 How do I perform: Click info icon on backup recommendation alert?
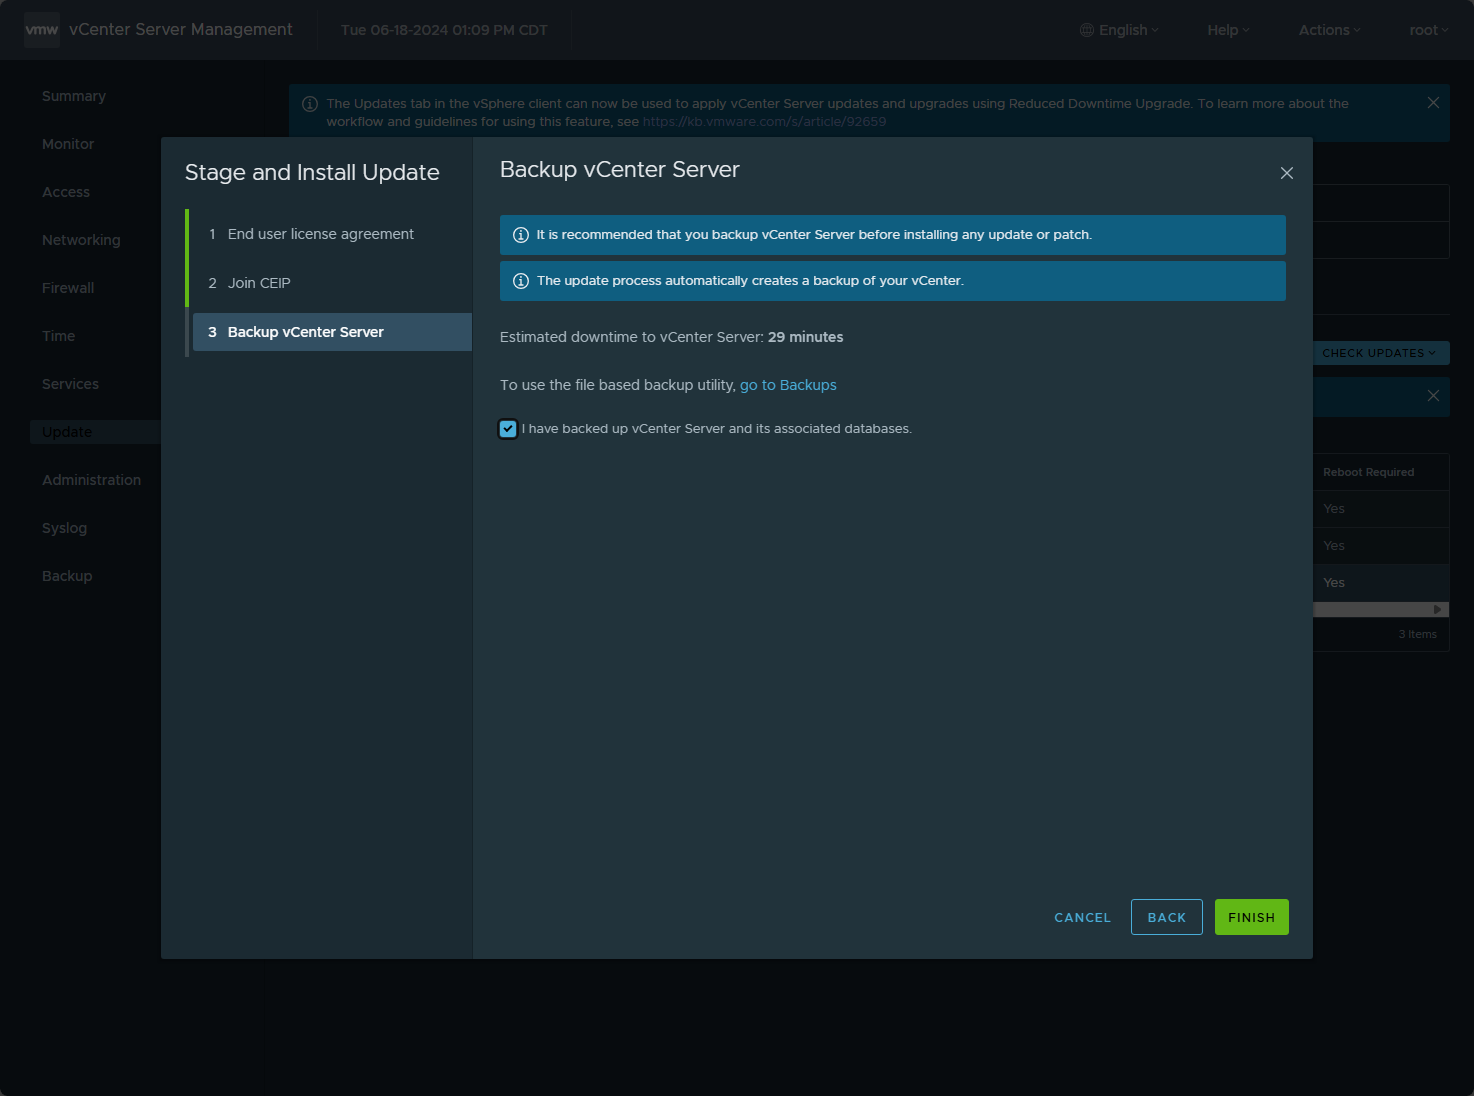tap(521, 235)
